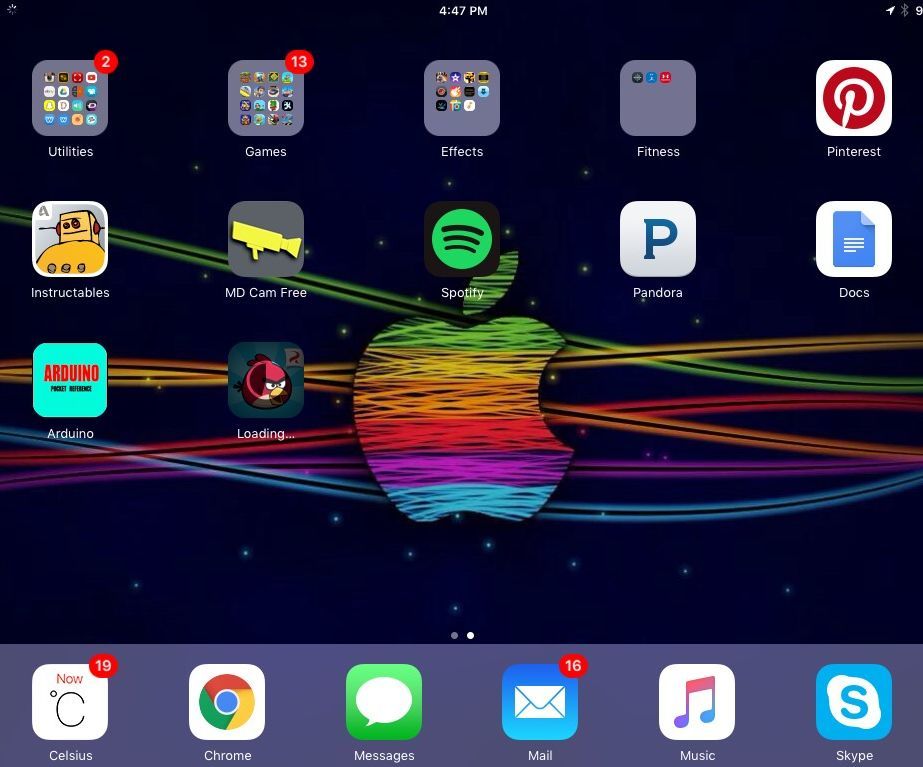
Task: Open the Games folder
Action: [266, 98]
